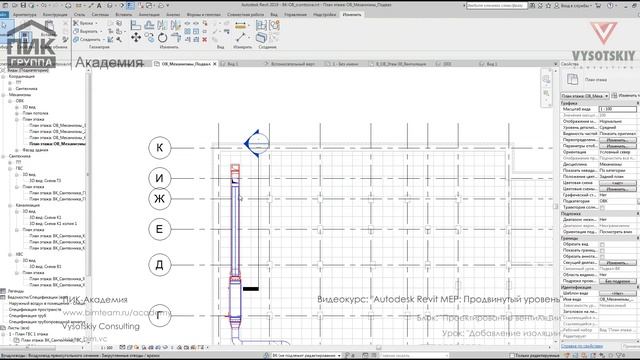This screenshot has height=360, width=640.
Task: Click the zoom icon on navigation bar
Action: tap(547, 94)
